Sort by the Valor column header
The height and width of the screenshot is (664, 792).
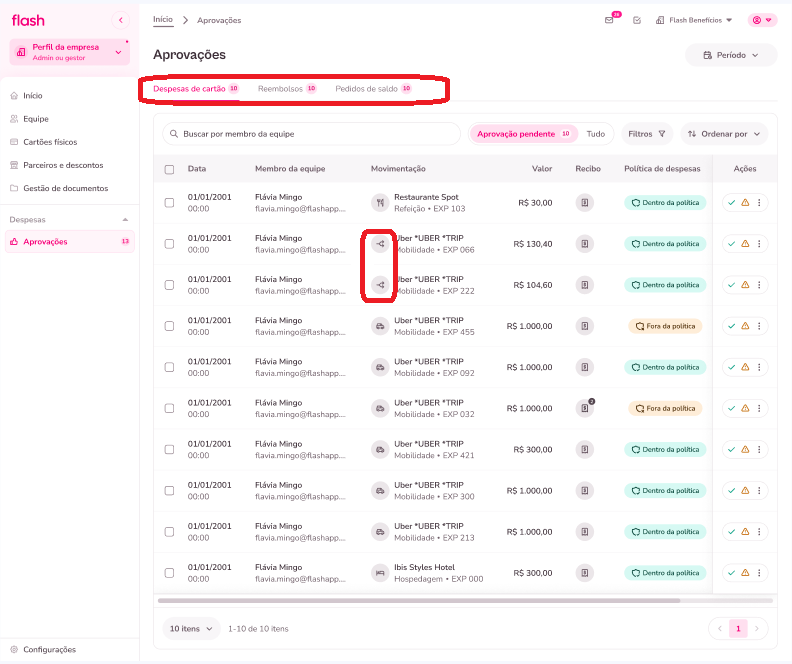coord(541,169)
